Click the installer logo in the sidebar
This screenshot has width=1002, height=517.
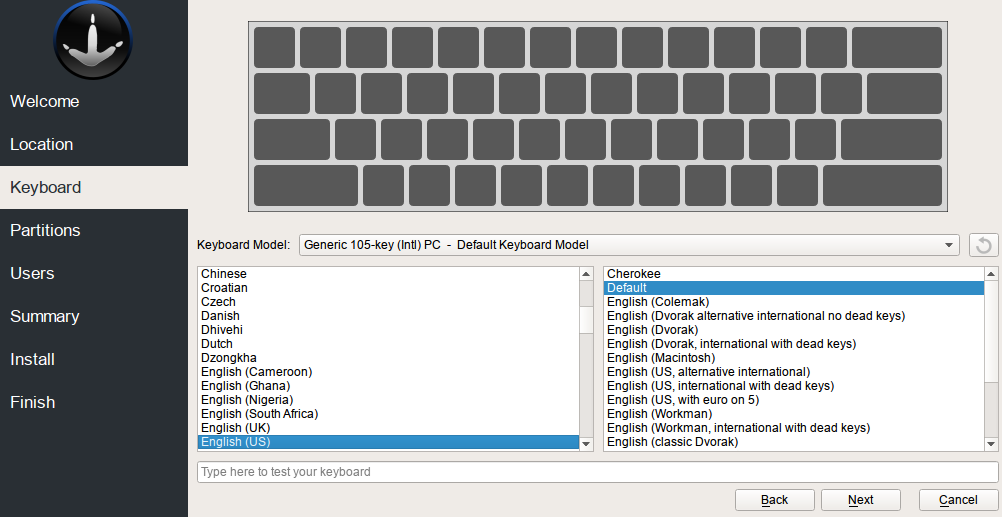tap(93, 40)
